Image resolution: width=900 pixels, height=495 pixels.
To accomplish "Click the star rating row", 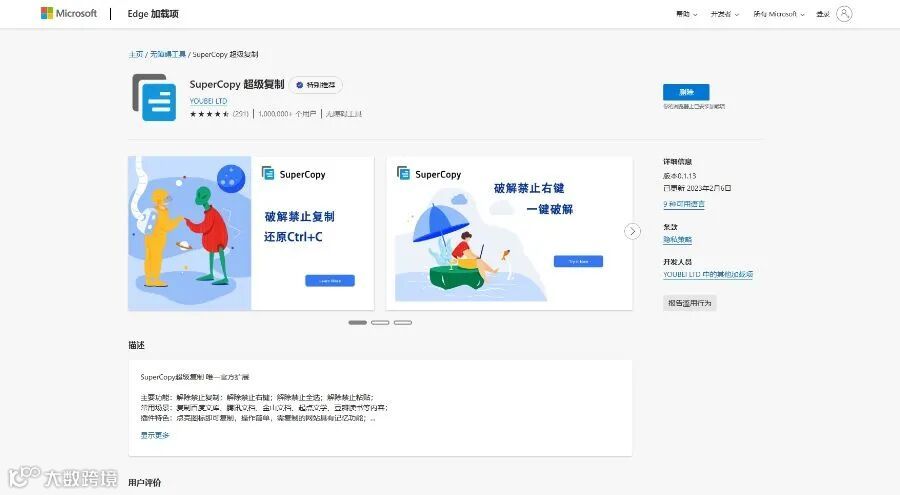I will (210, 114).
